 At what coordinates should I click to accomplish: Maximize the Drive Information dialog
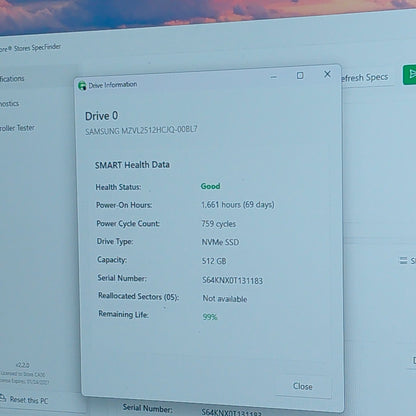pos(300,76)
